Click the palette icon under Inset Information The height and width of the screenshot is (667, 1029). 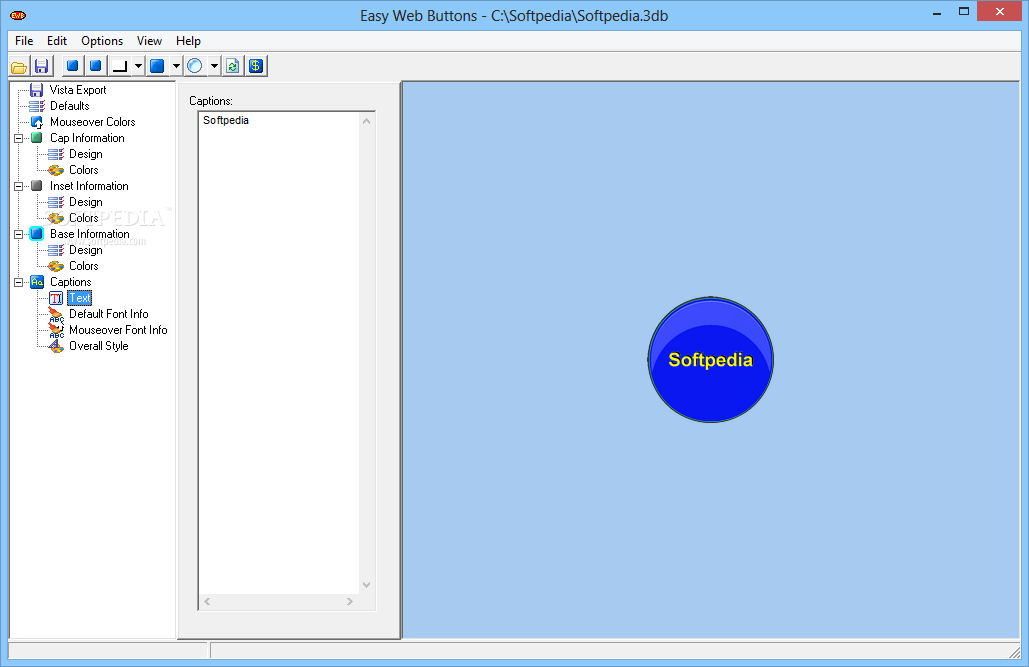[56, 218]
